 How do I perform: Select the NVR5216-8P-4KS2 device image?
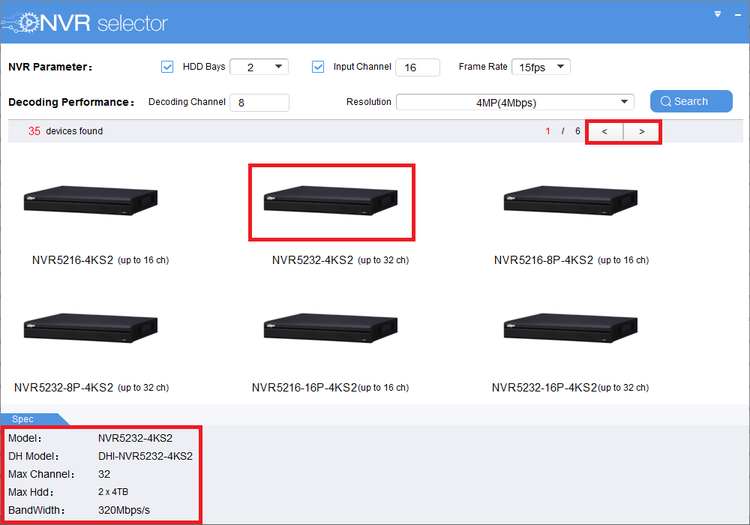pos(571,200)
